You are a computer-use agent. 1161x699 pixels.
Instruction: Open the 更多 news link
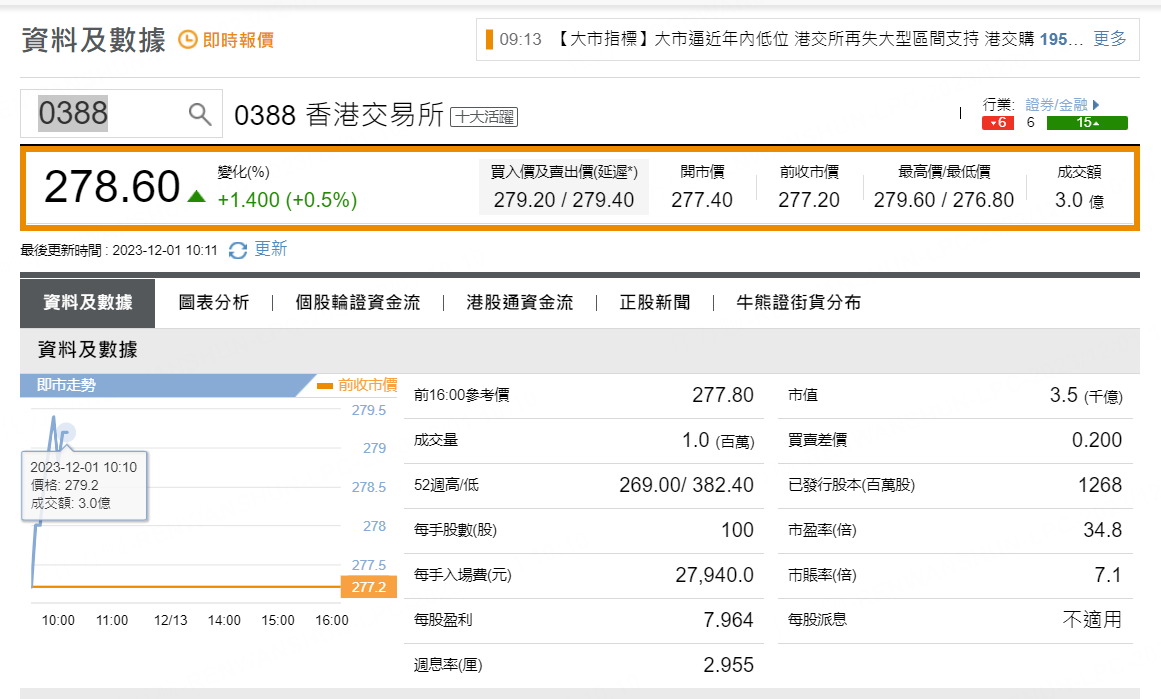1110,39
